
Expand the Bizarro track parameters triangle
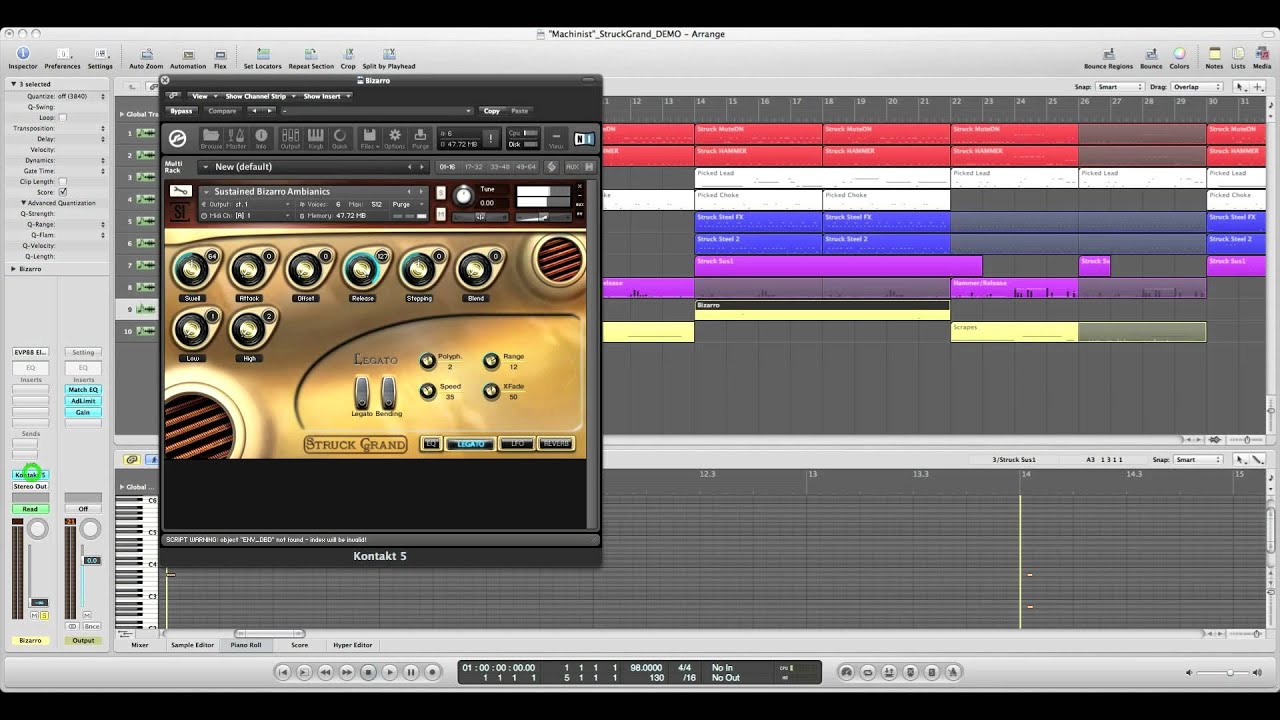[x=13, y=269]
